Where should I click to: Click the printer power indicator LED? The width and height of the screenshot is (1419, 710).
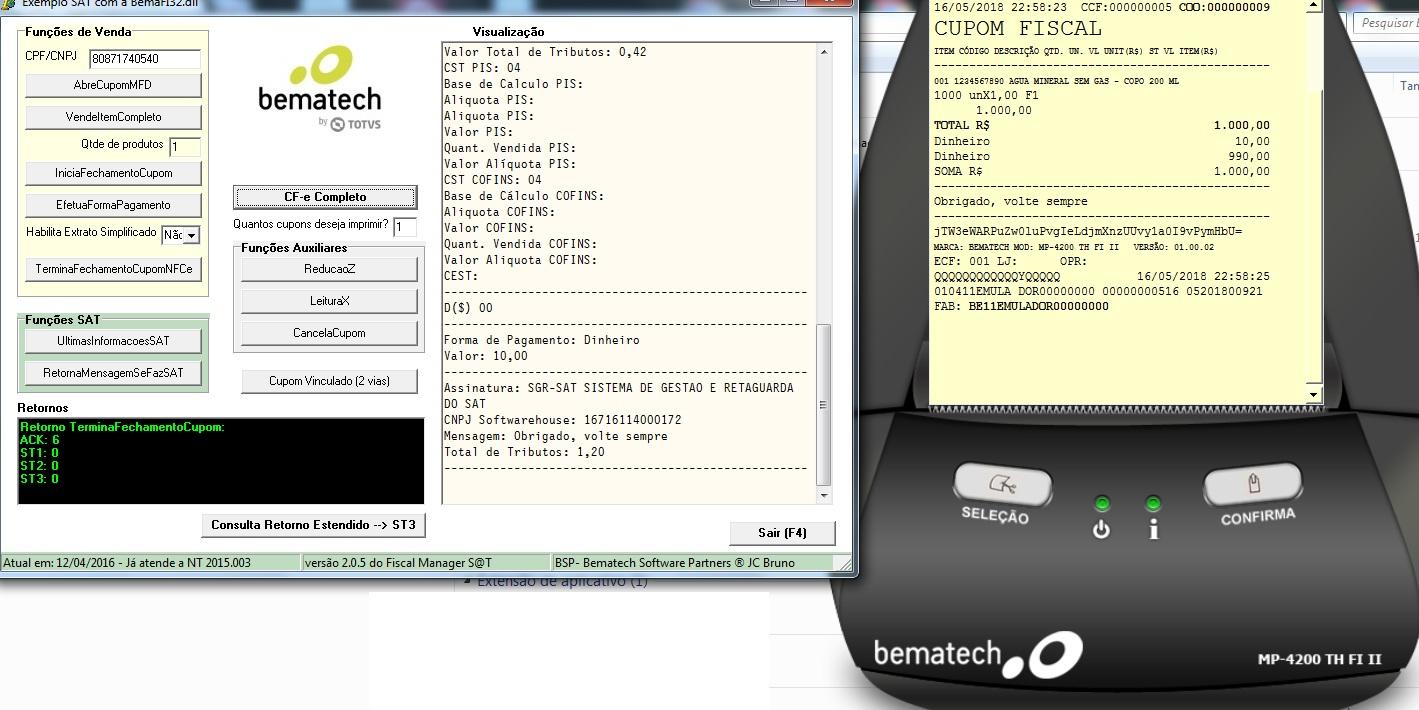(x=1102, y=504)
